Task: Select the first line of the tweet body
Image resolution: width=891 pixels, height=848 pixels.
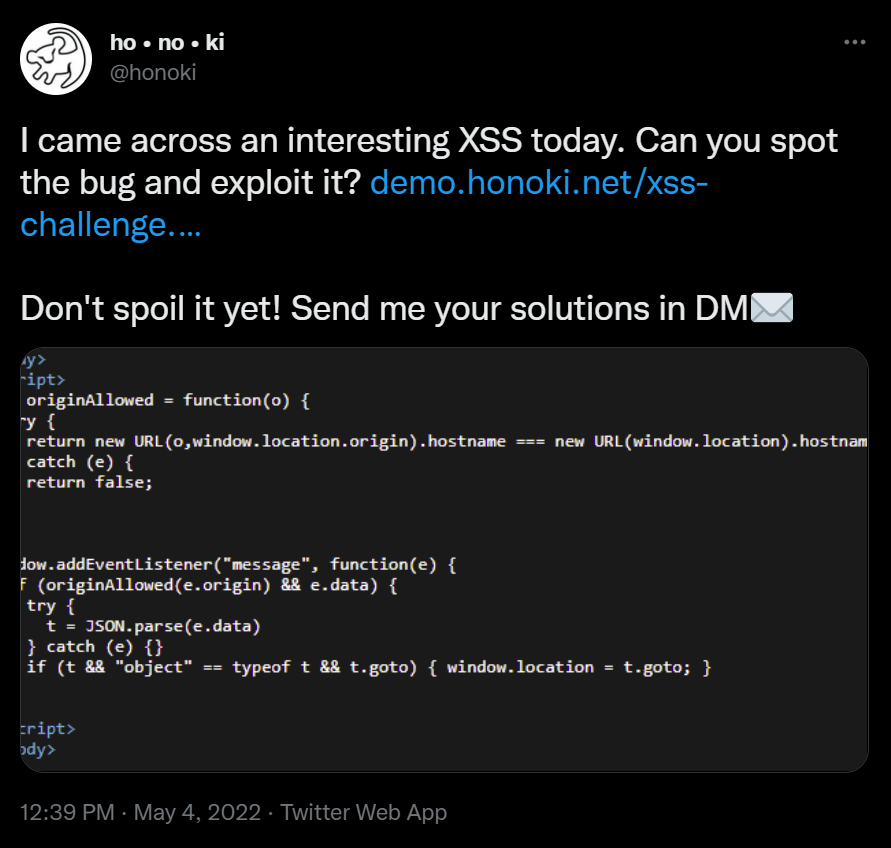Action: [x=427, y=140]
